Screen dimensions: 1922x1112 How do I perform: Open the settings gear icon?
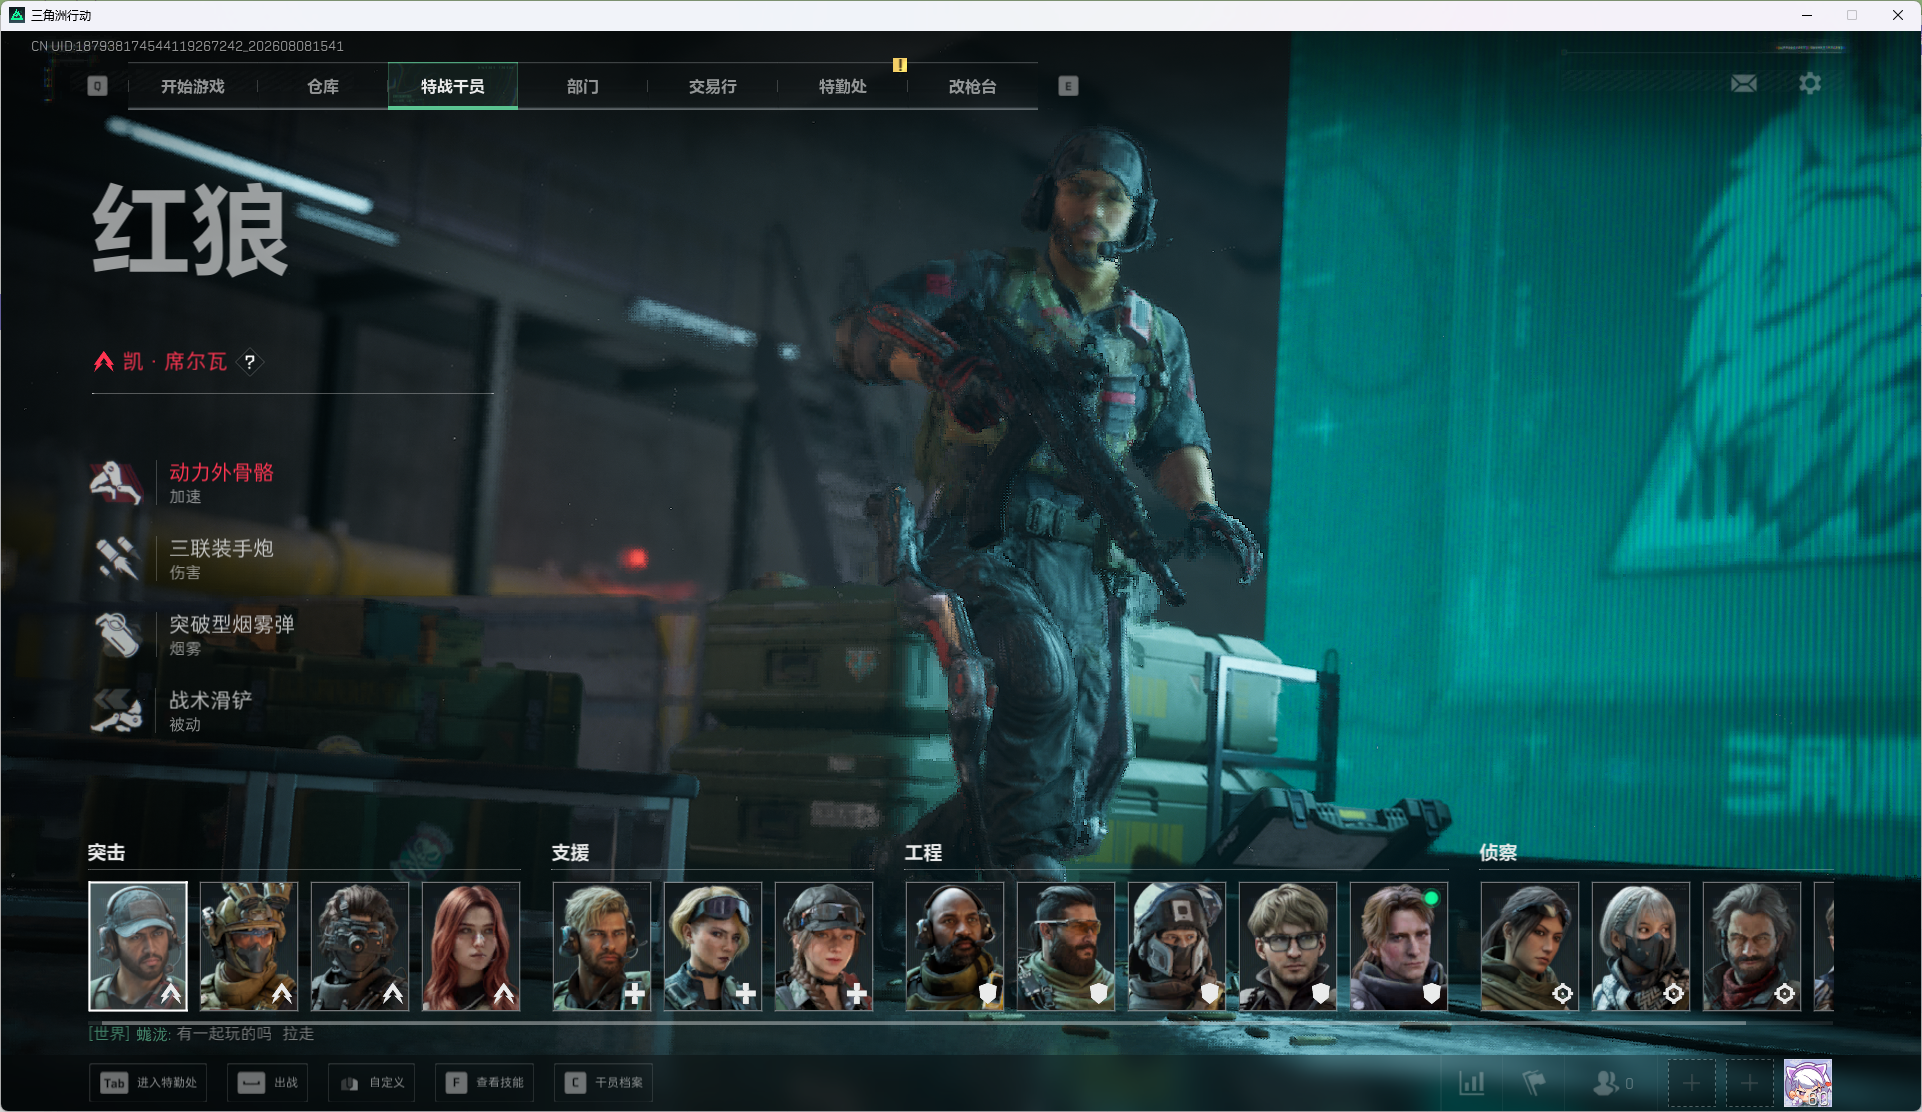1810,84
